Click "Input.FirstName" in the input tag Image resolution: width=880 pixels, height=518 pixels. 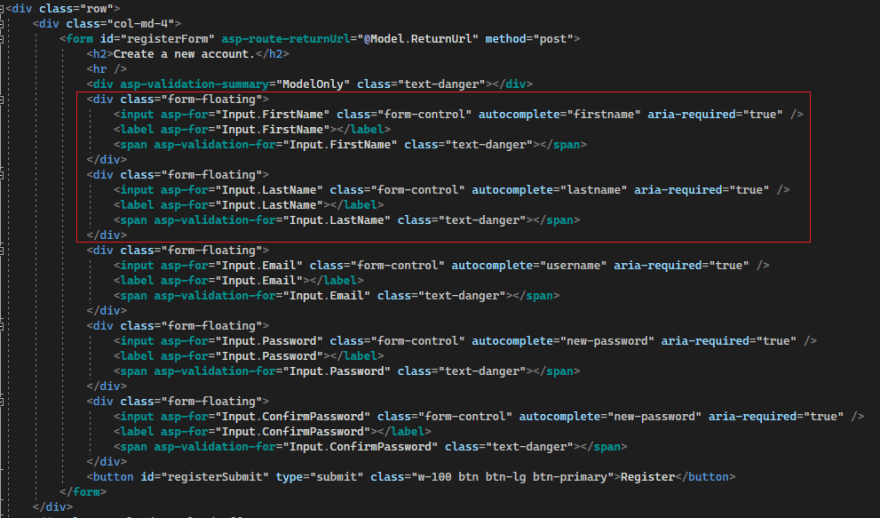point(272,114)
